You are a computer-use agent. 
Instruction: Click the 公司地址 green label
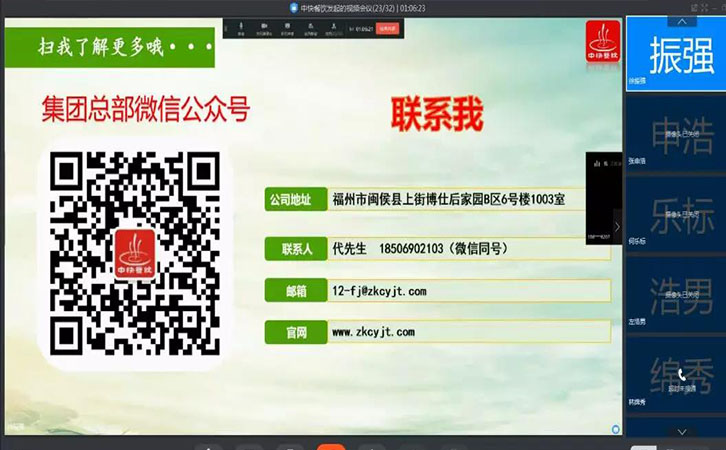pyautogui.click(x=296, y=200)
